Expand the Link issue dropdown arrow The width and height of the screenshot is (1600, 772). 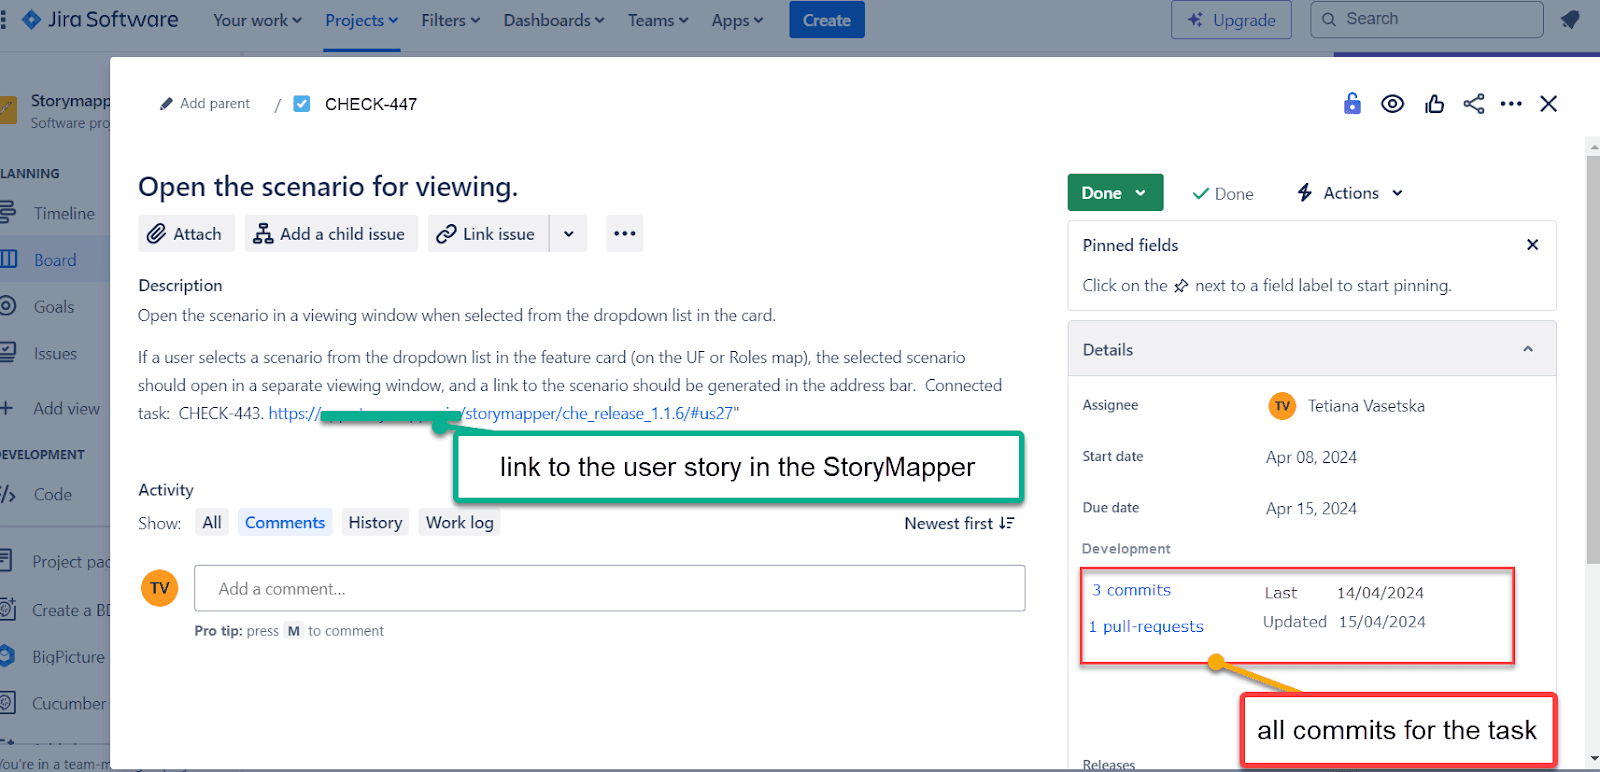coord(569,234)
